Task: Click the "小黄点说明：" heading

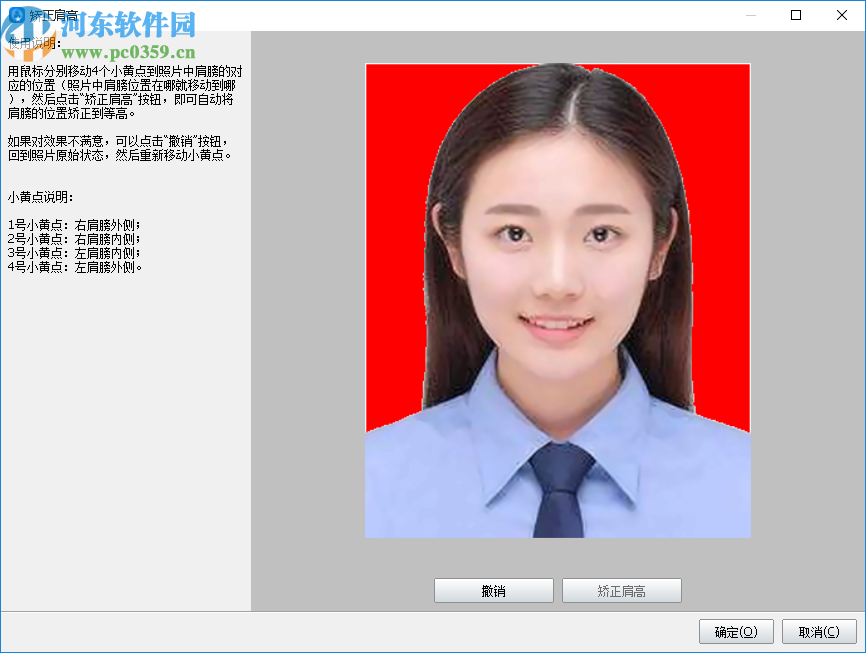Action: pyautogui.click(x=40, y=197)
